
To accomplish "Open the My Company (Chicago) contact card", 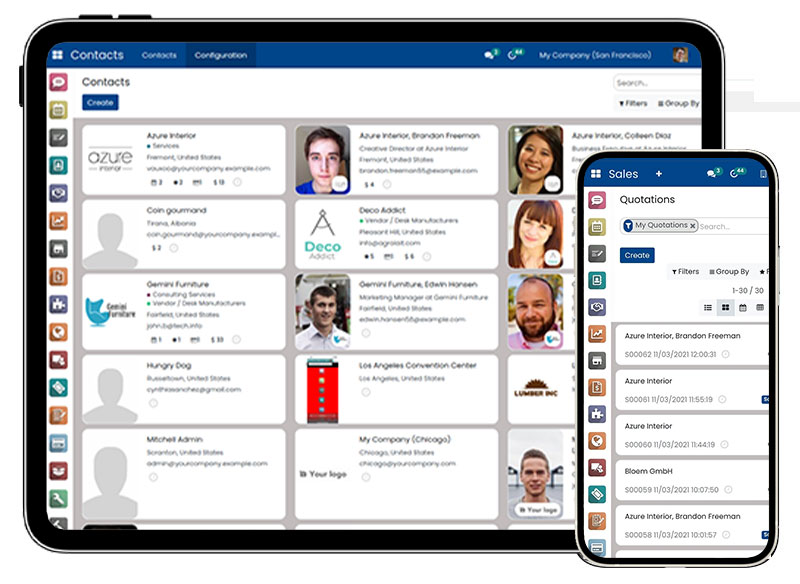I will [x=396, y=474].
